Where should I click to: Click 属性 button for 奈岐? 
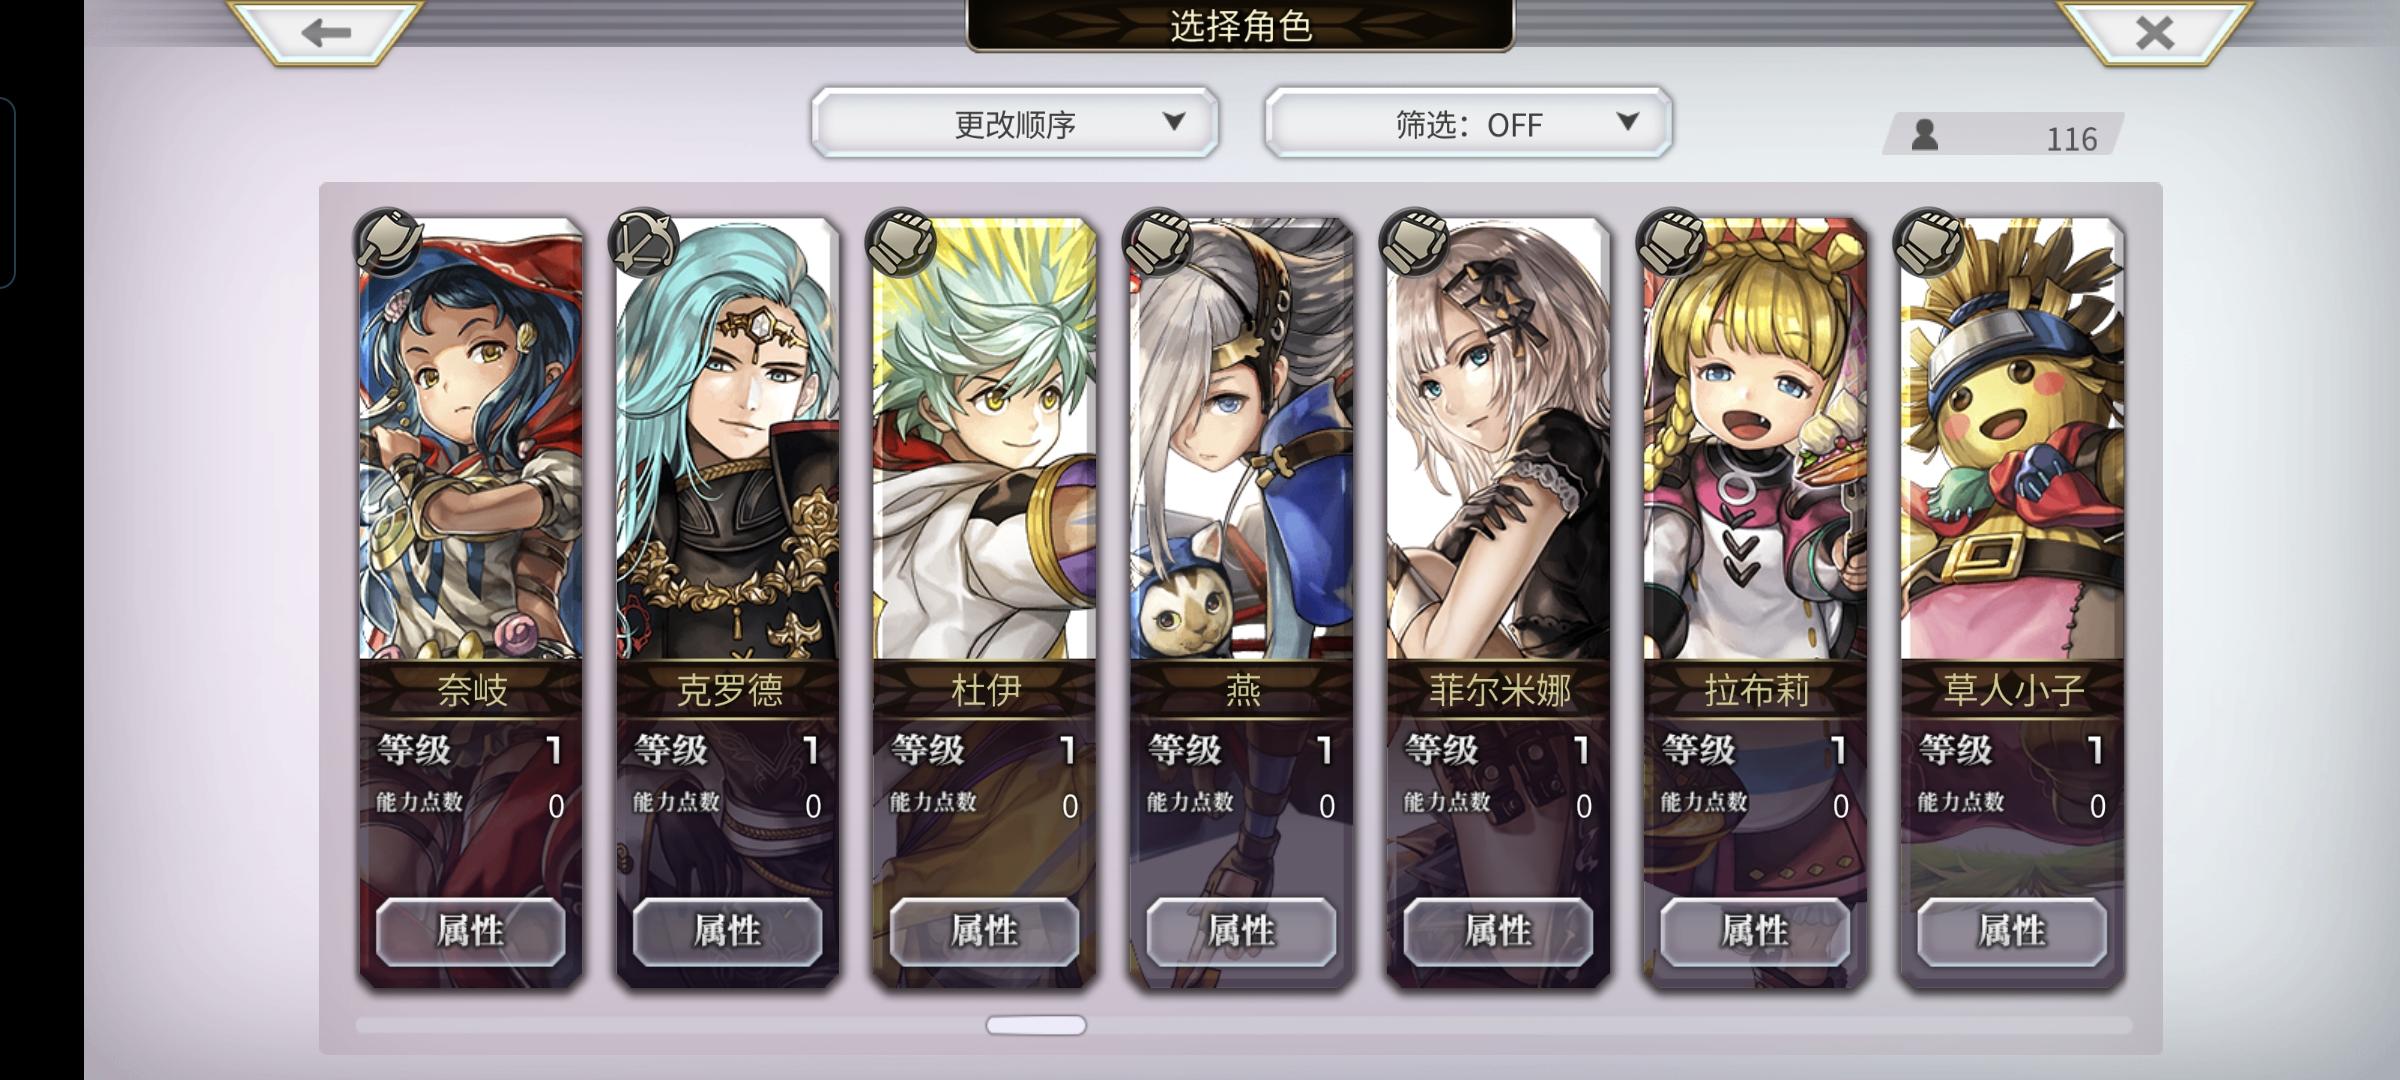click(470, 931)
